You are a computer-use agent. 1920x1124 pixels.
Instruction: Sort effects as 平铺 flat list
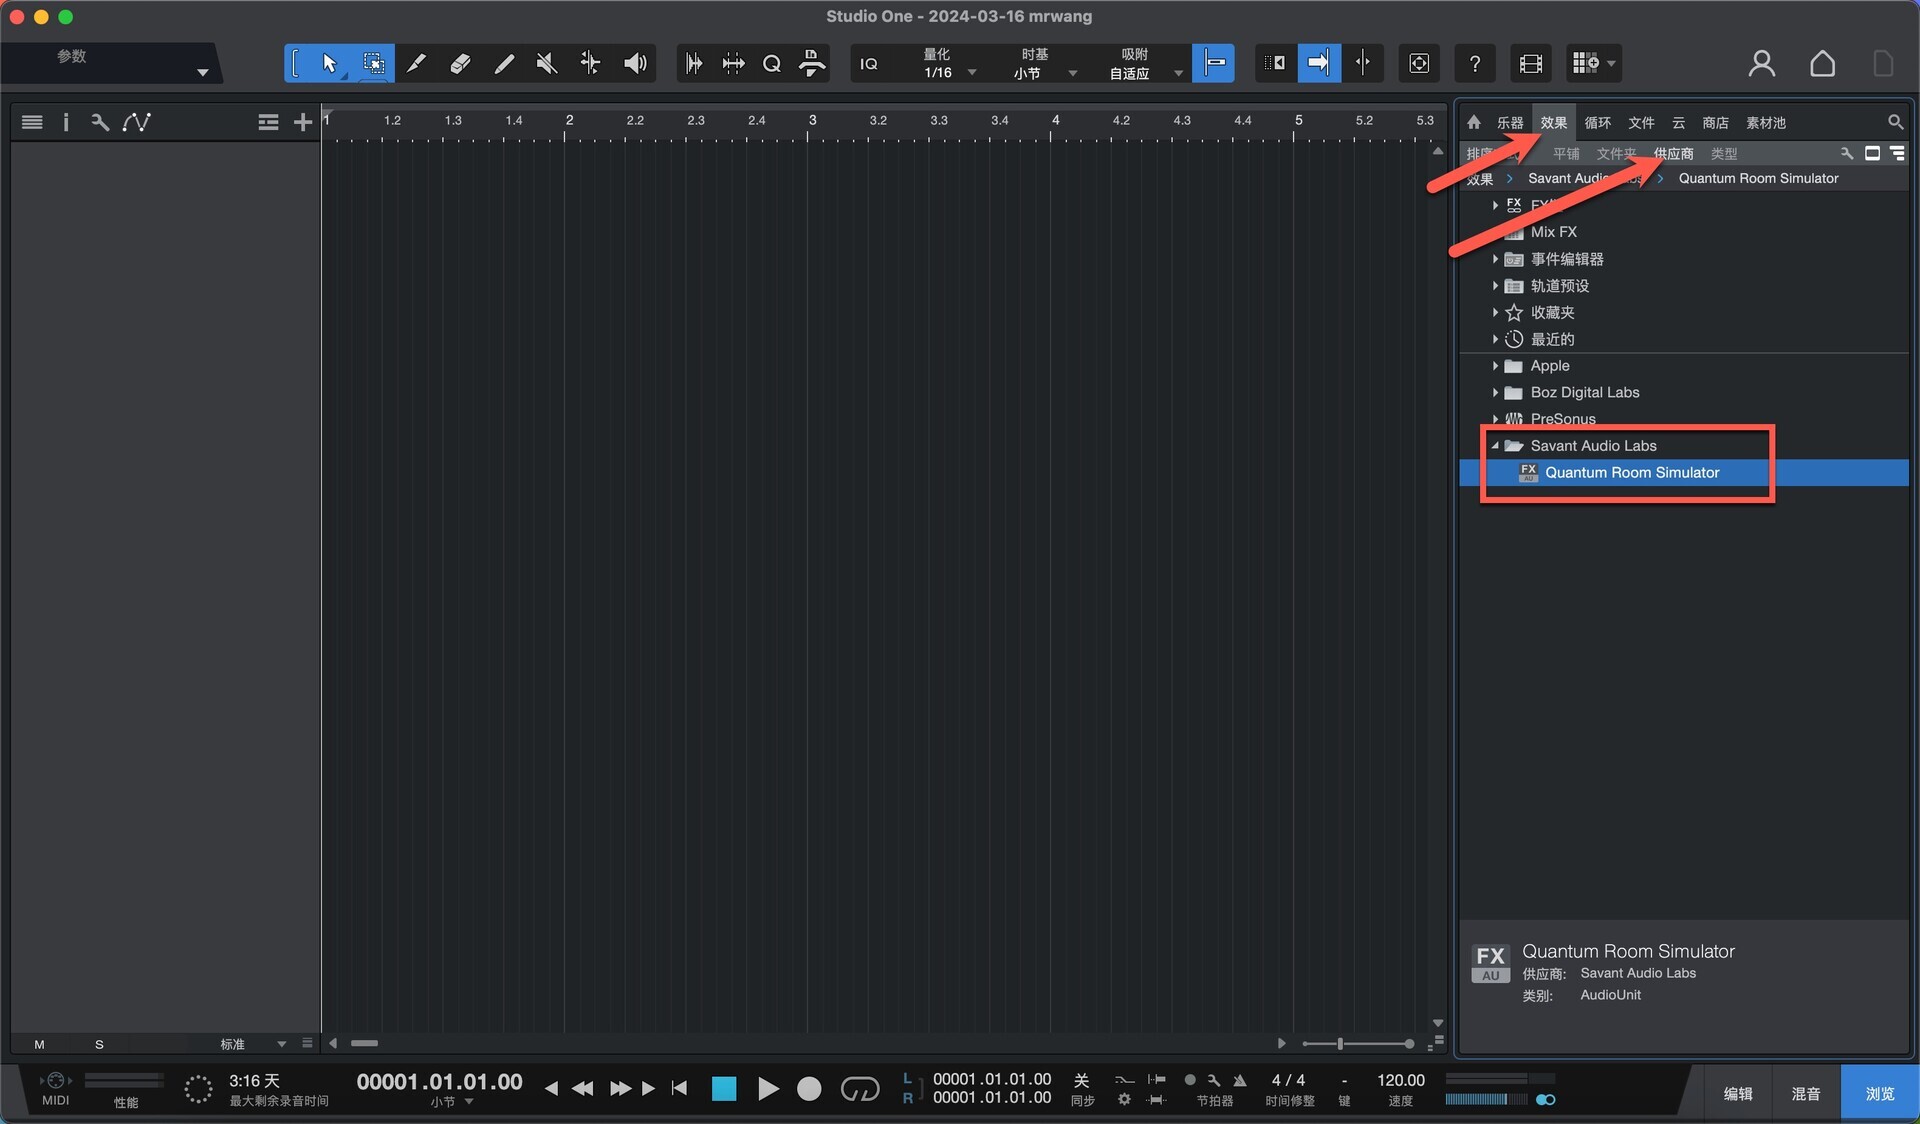tap(1566, 154)
